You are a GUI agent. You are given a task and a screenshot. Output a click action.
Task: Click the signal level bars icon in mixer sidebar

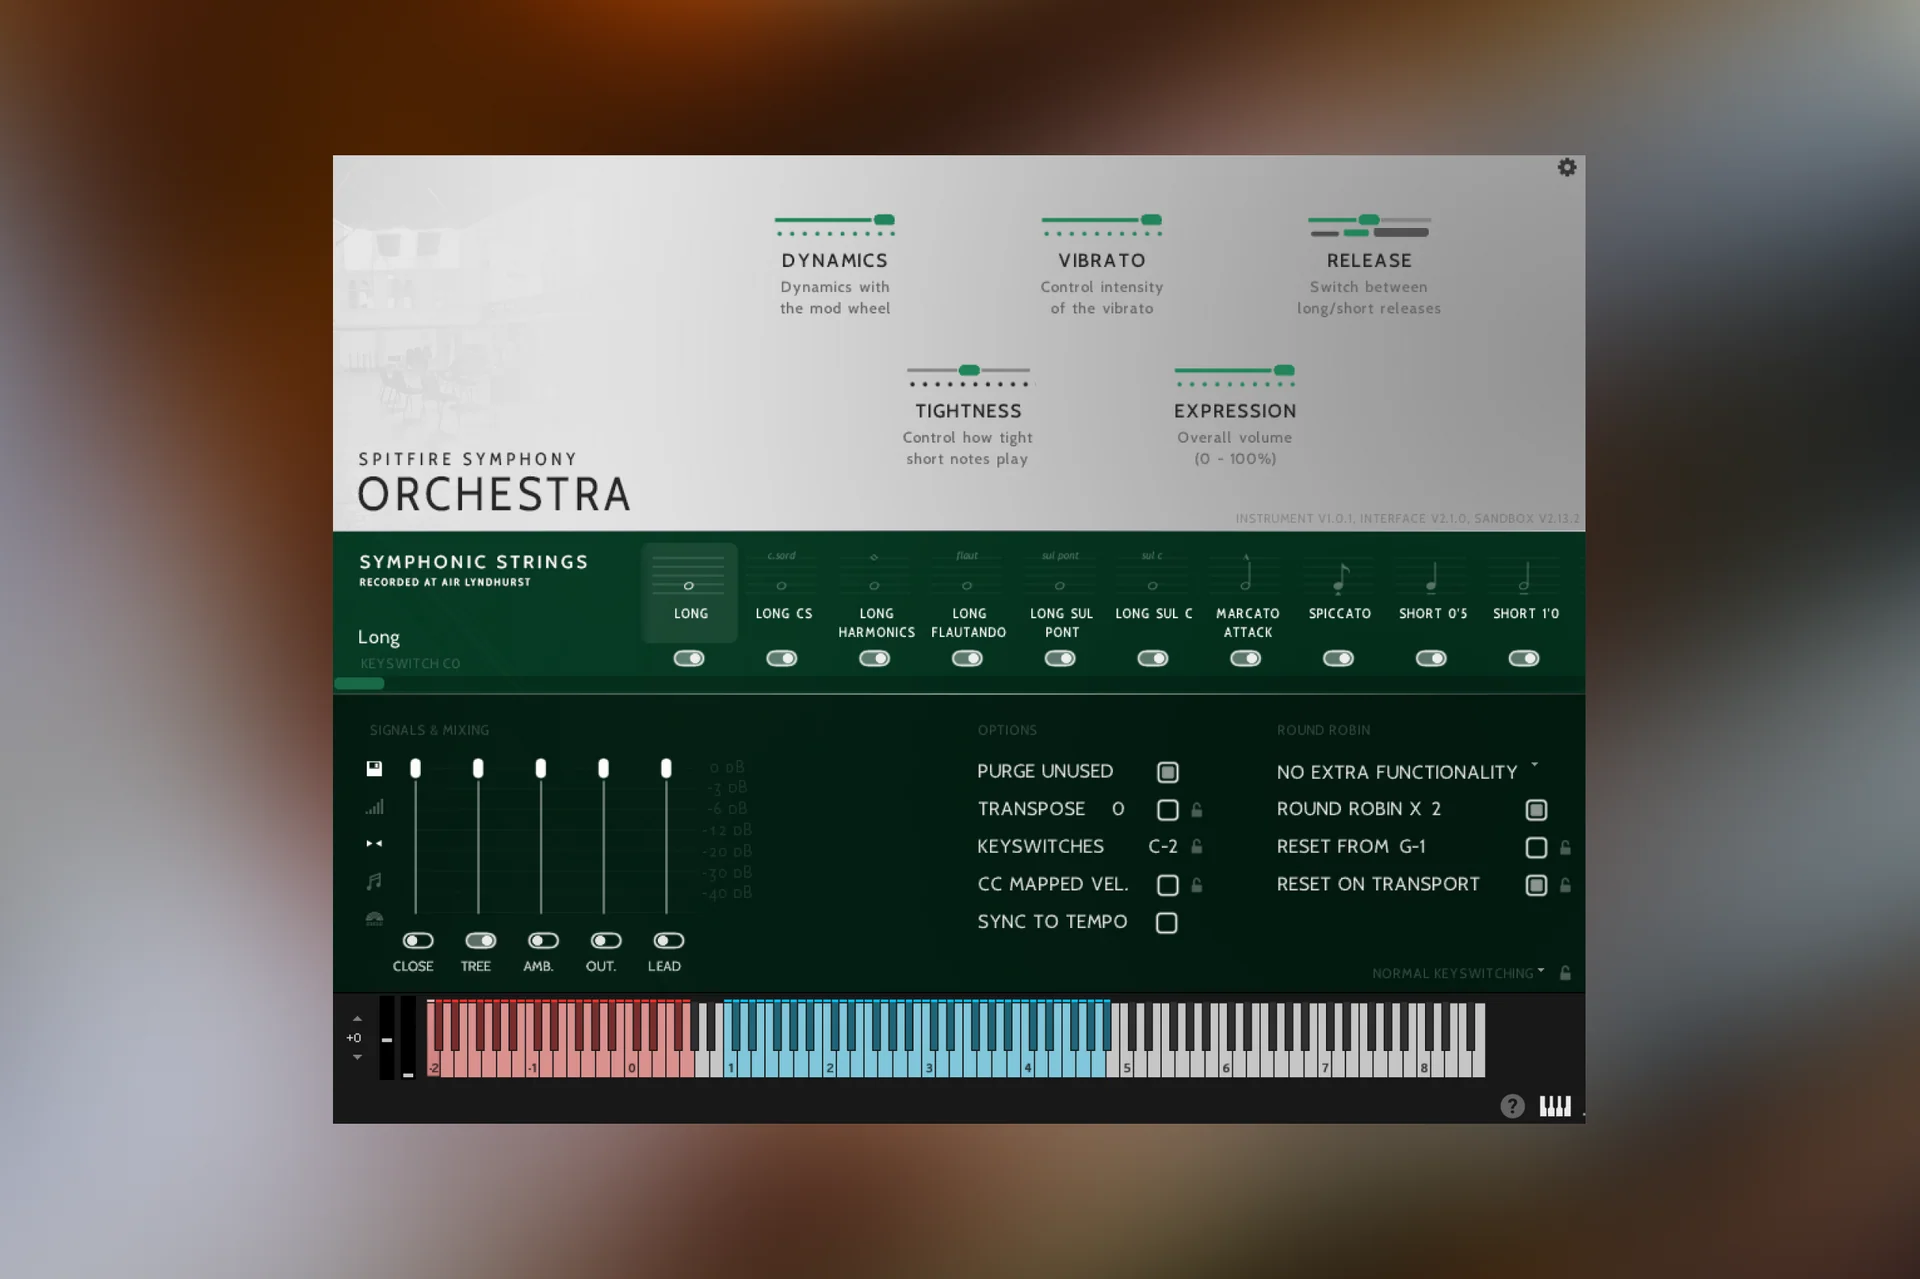374,807
